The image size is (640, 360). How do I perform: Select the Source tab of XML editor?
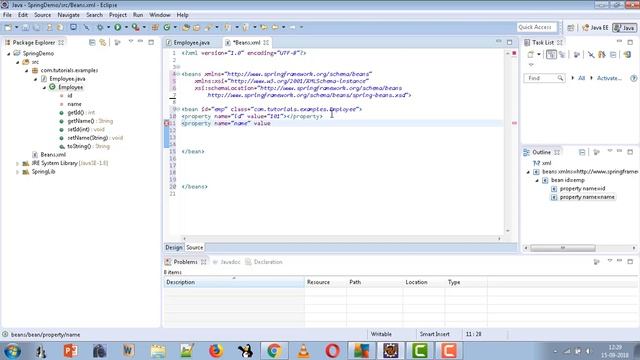[194, 247]
